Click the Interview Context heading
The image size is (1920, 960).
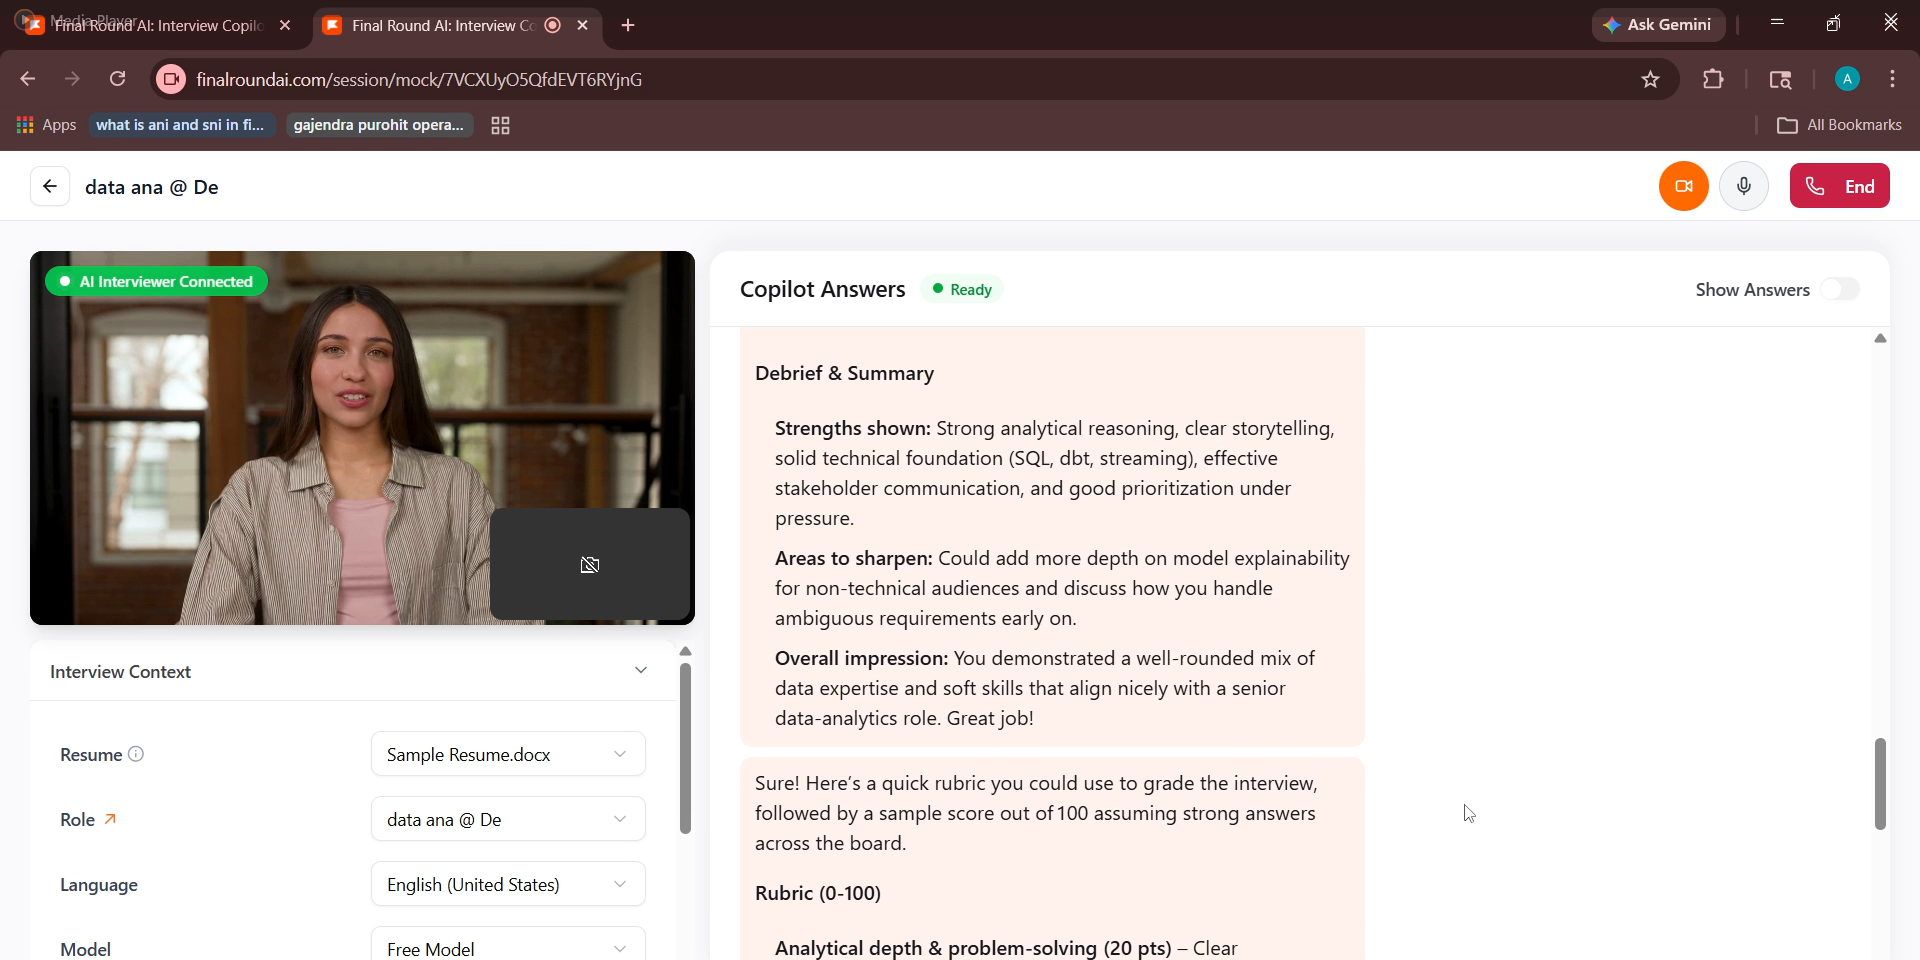pos(120,672)
